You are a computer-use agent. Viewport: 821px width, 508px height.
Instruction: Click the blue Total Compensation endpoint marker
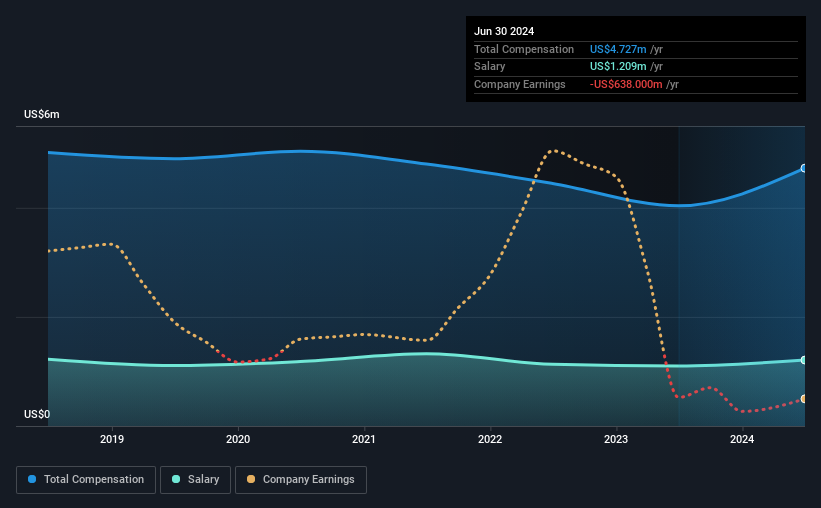point(803,168)
